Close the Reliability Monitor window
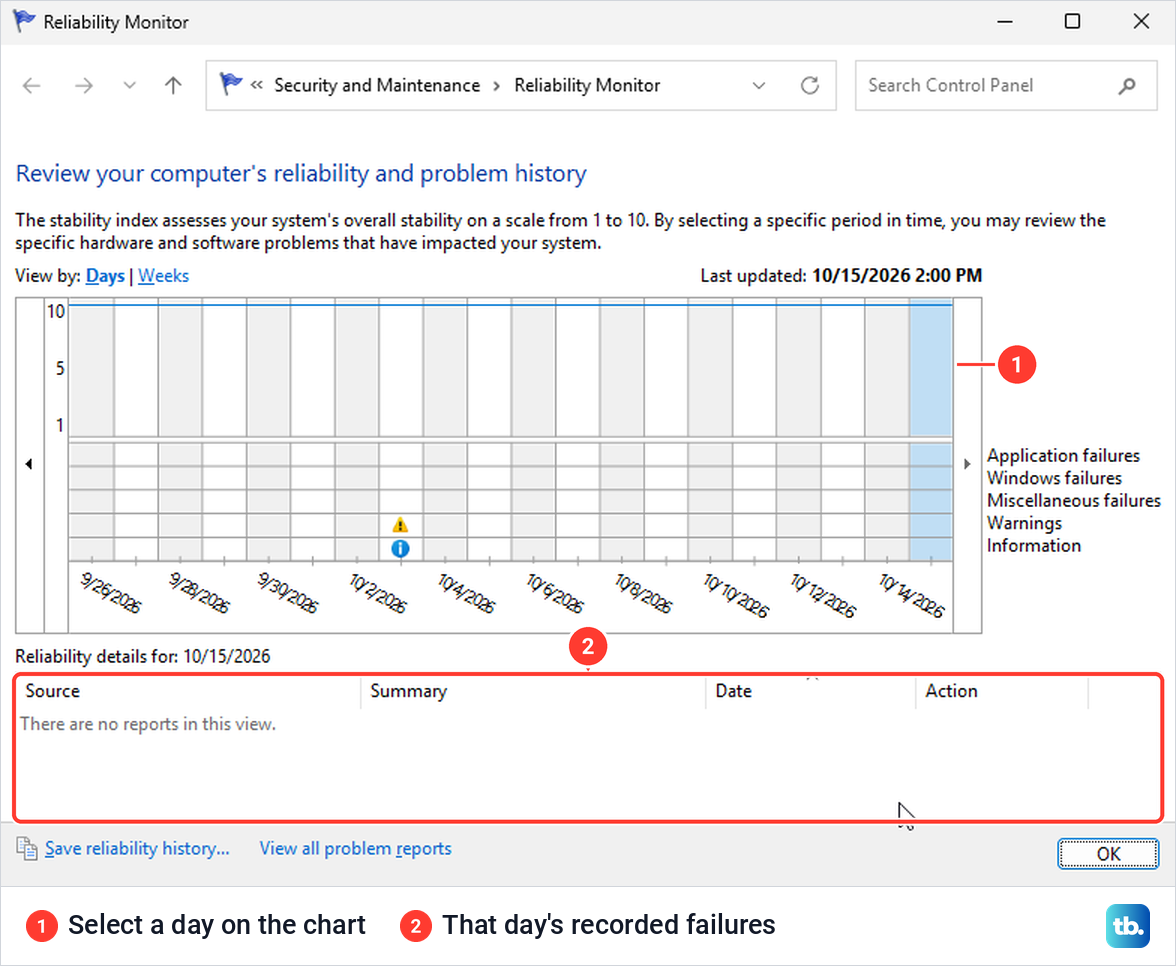Screen dimensions: 1176x966 [x=1141, y=21]
